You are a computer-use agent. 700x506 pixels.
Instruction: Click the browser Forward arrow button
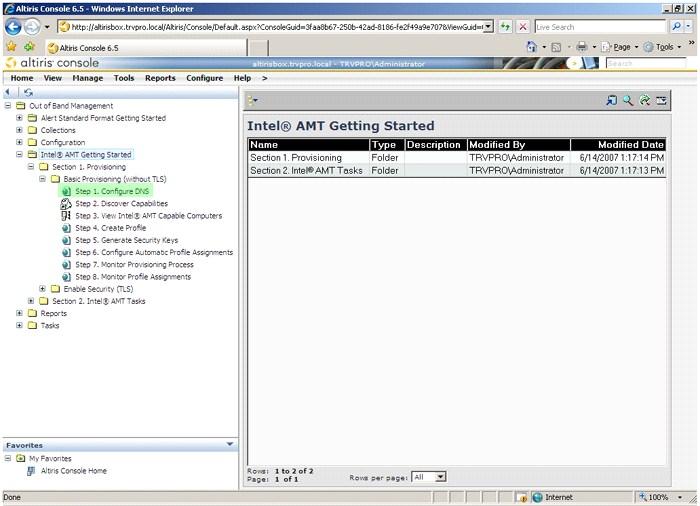(32, 27)
